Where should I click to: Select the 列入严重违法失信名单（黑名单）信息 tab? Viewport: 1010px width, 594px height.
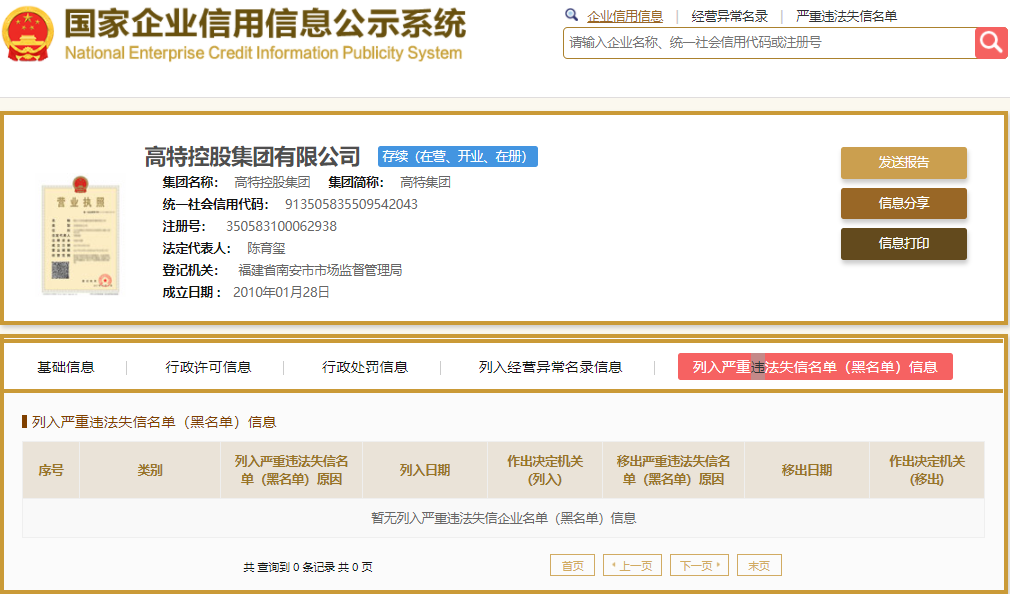pyautogui.click(x=815, y=367)
